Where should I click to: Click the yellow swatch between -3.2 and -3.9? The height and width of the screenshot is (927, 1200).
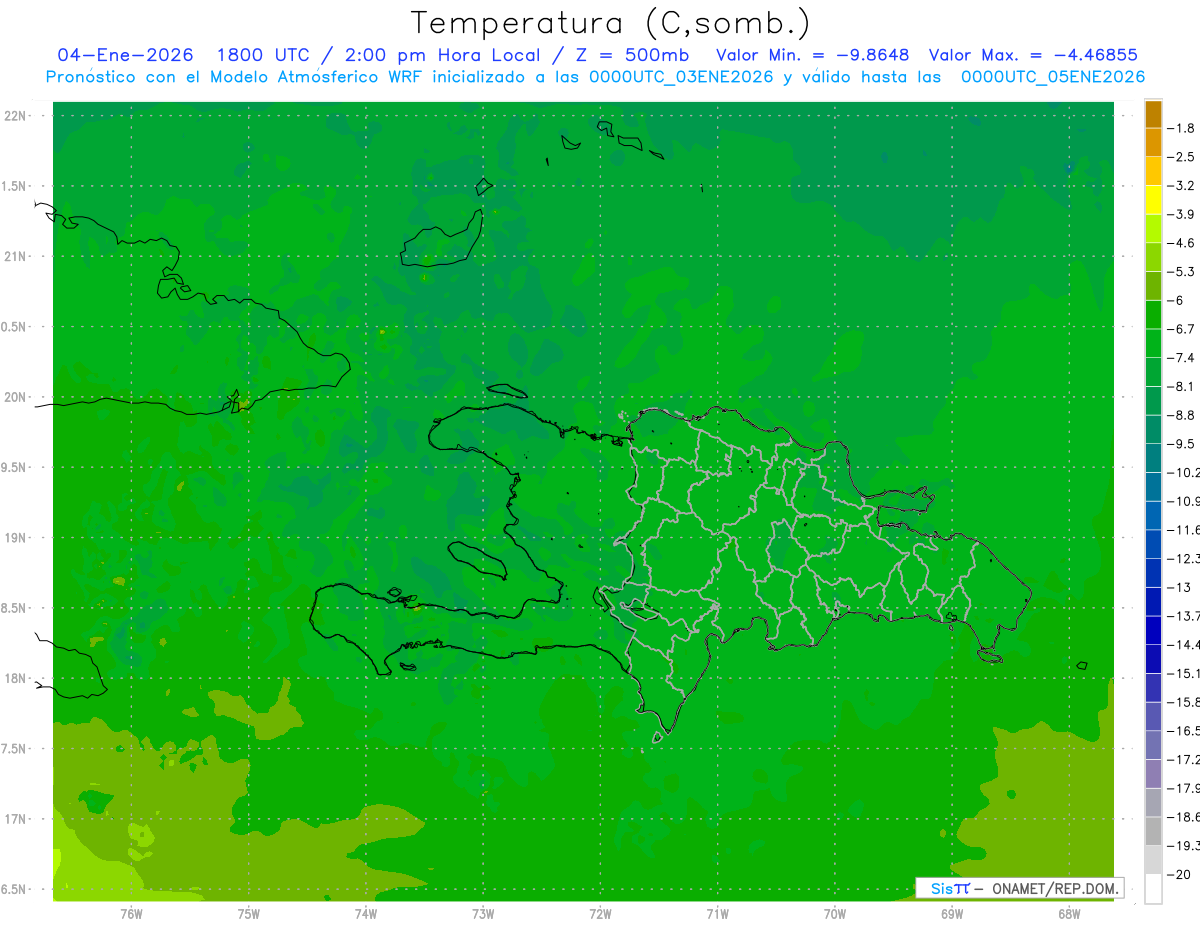[1153, 200]
